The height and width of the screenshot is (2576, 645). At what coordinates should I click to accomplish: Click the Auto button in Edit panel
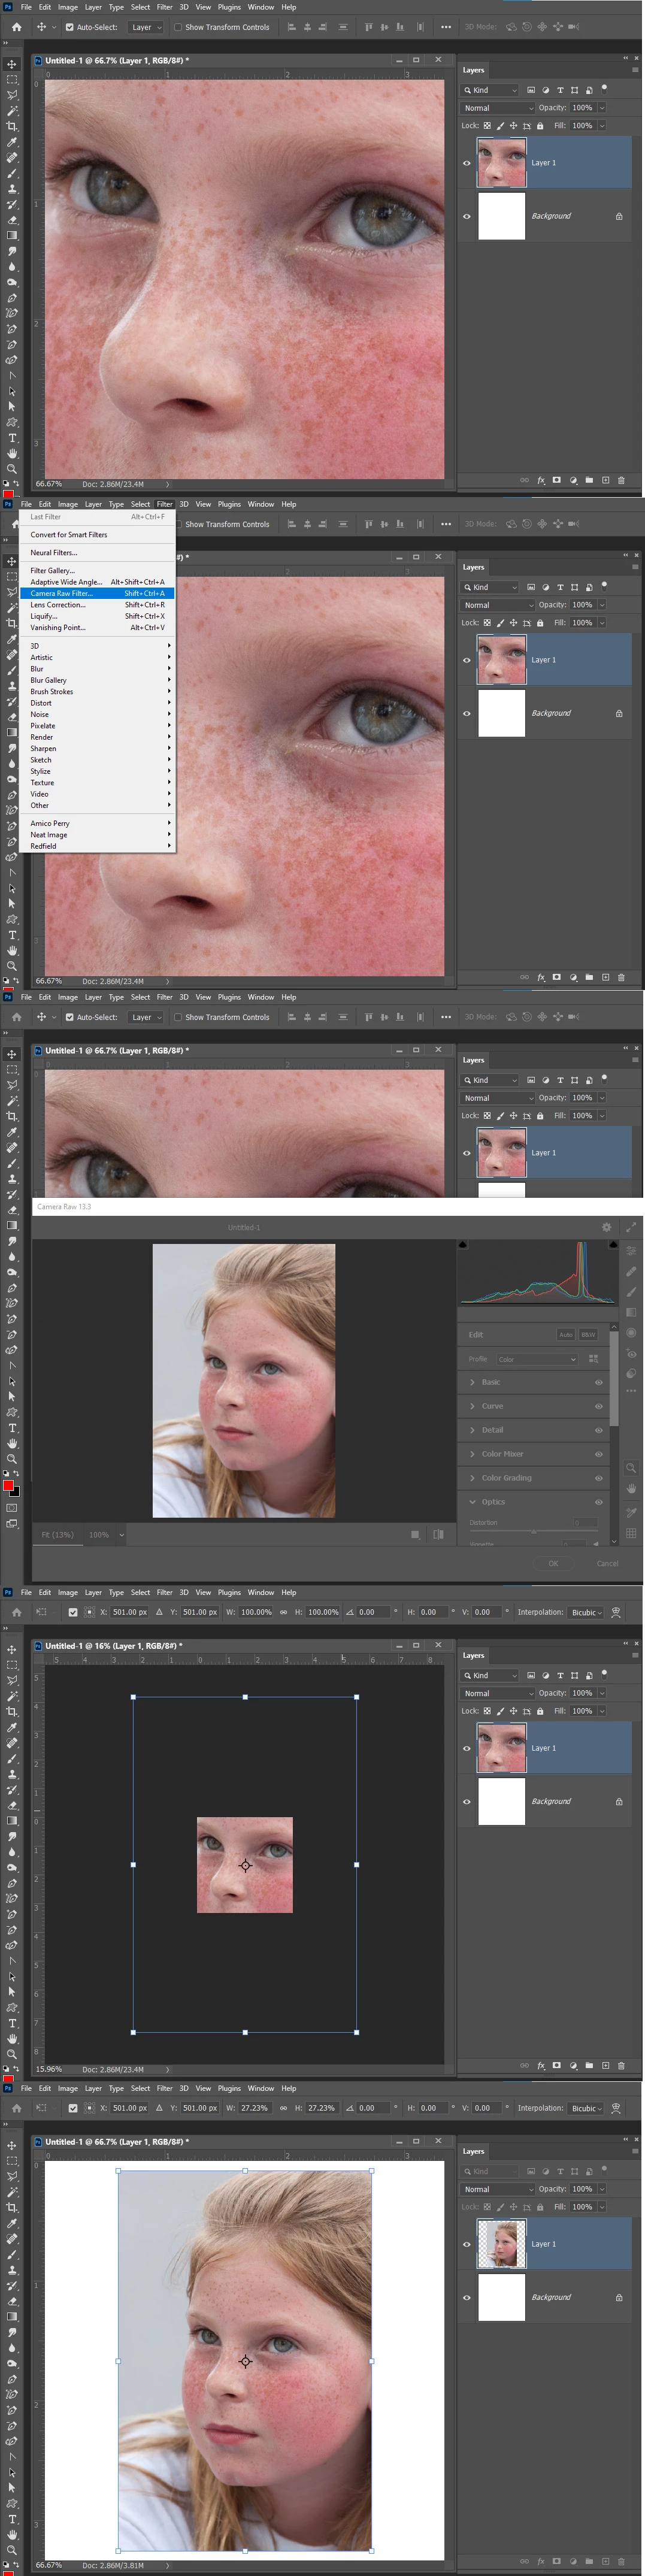(566, 1335)
